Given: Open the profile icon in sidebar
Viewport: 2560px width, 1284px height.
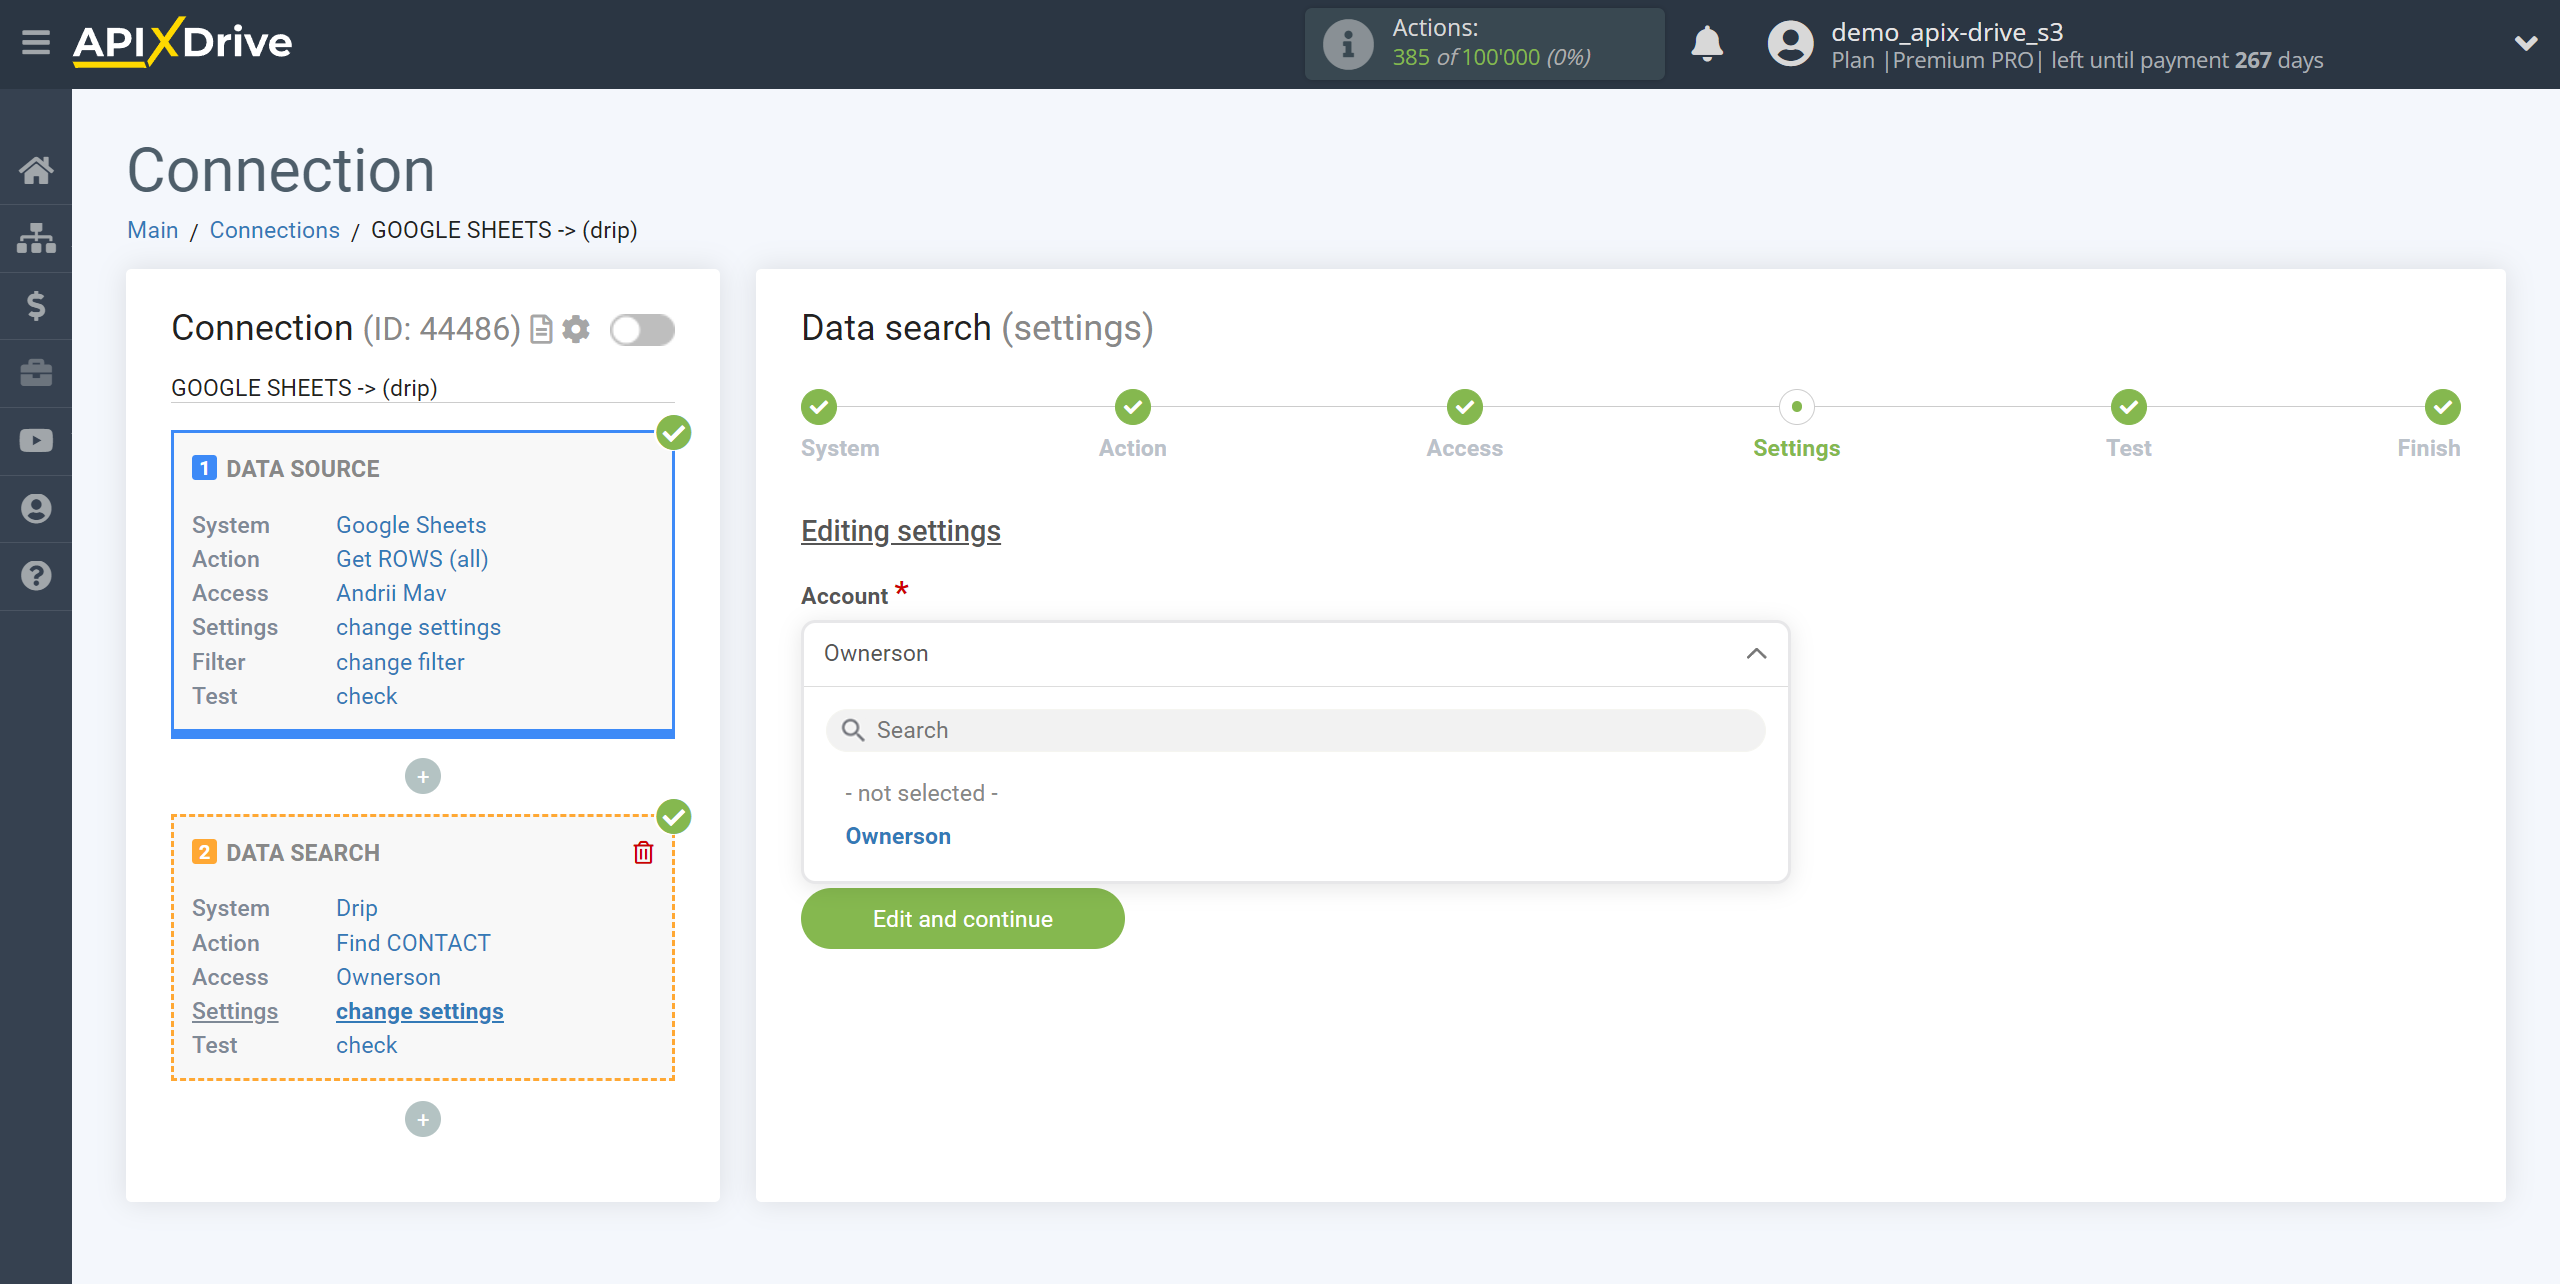Looking at the screenshot, I should coord(36,508).
